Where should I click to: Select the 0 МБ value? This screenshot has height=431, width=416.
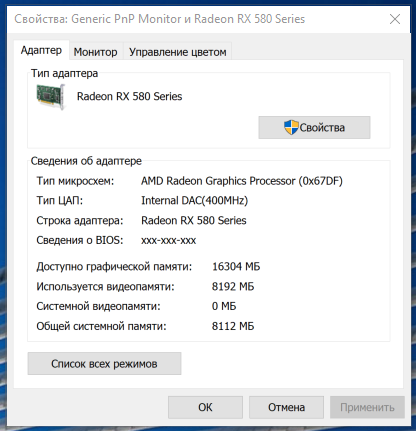pos(224,306)
